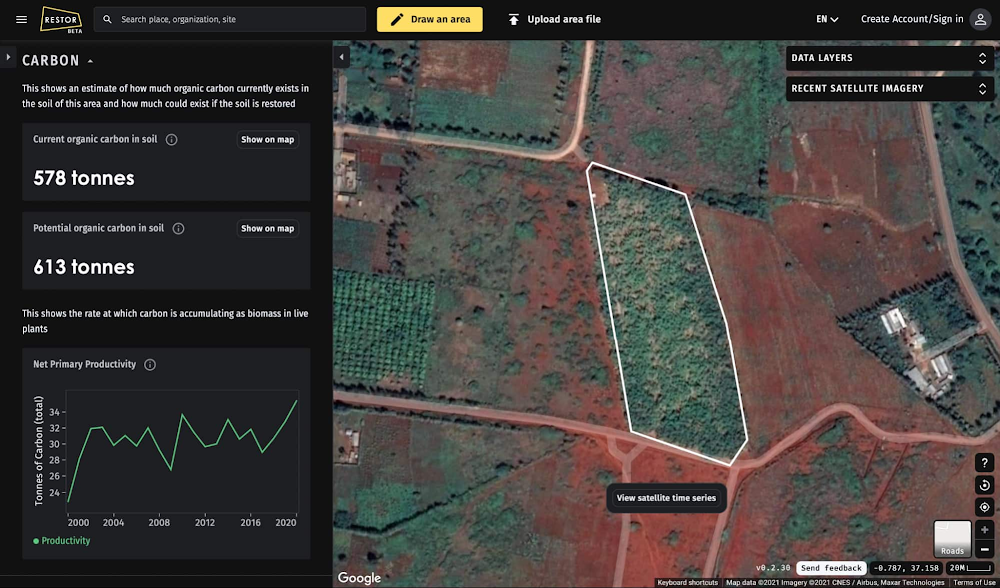Open the EN language dropdown

click(827, 19)
